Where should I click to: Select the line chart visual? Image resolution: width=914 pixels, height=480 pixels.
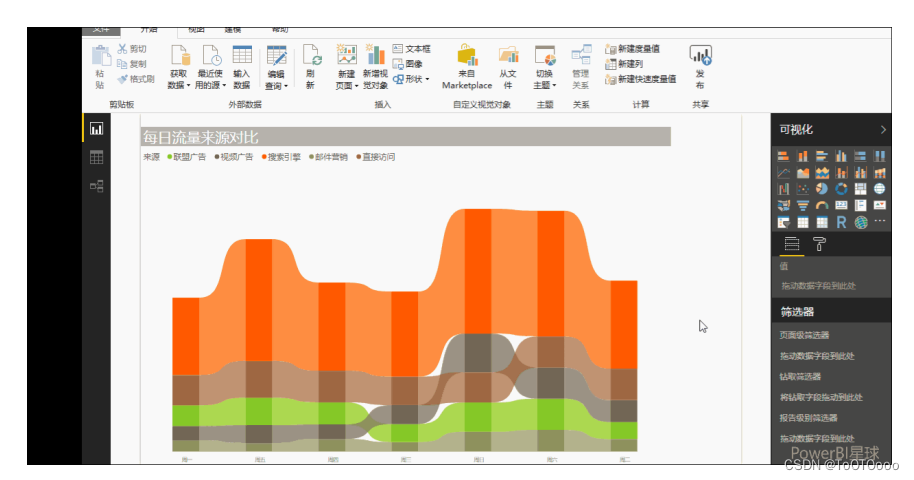(783, 173)
